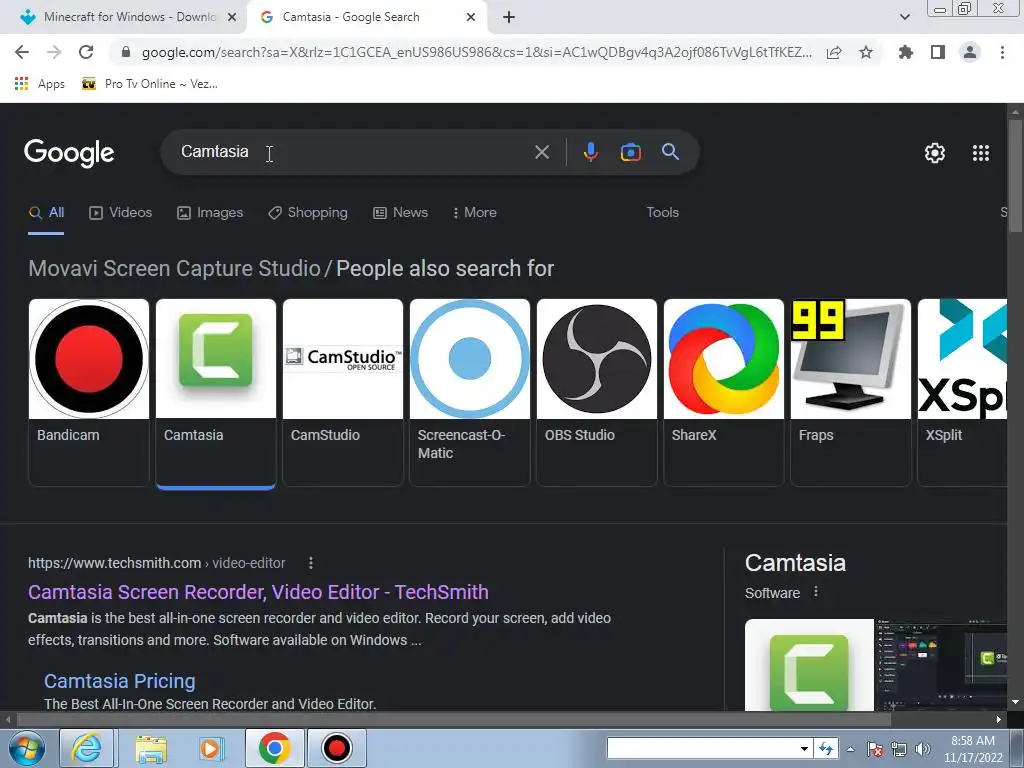Click the Camtasia logo in knowledge panel

809,665
